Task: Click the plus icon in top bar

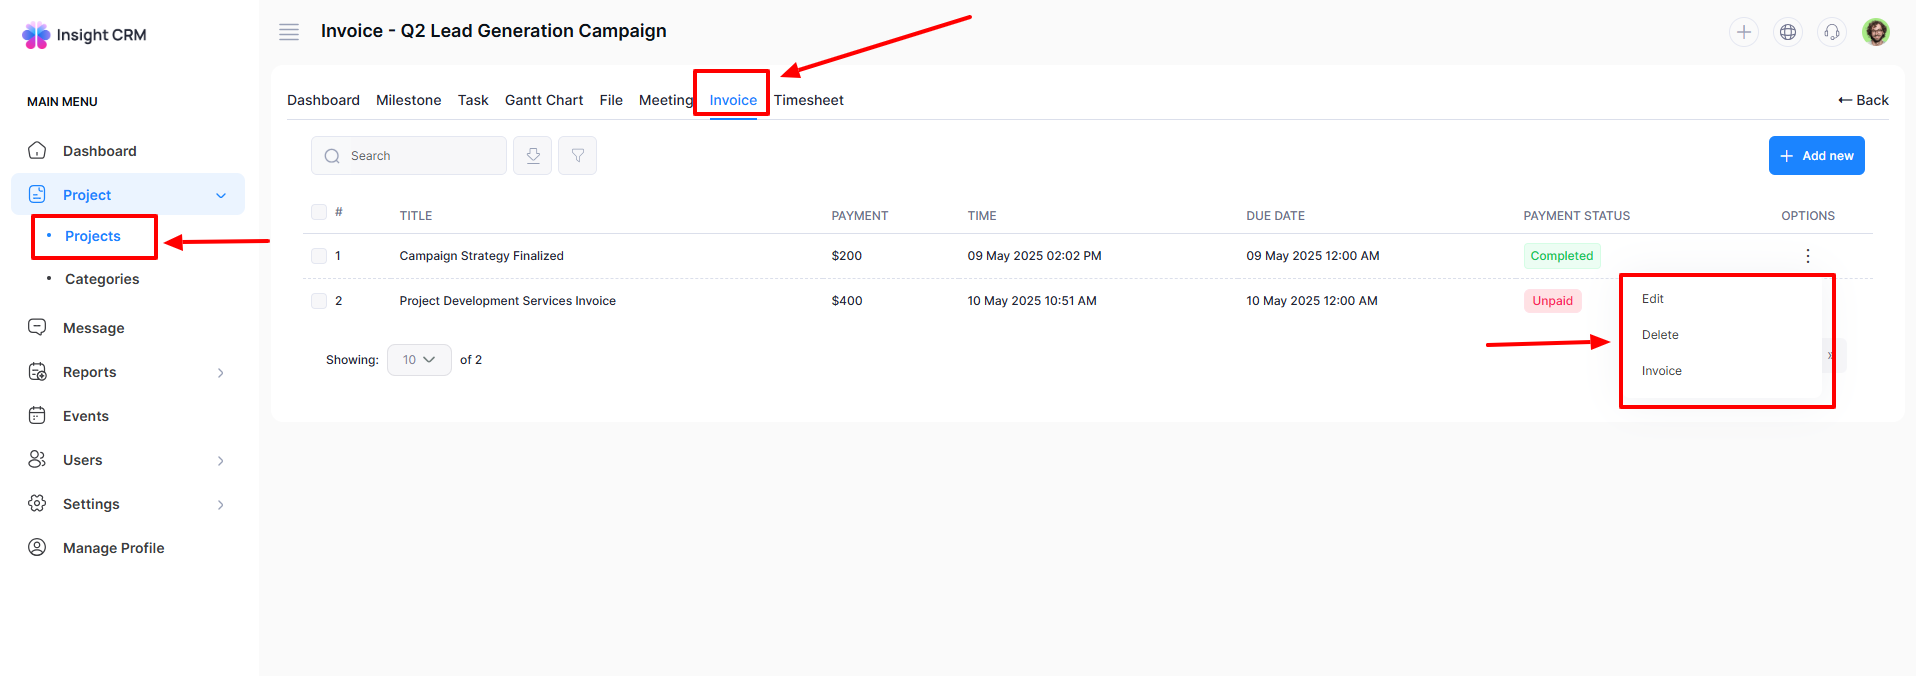Action: (1743, 32)
